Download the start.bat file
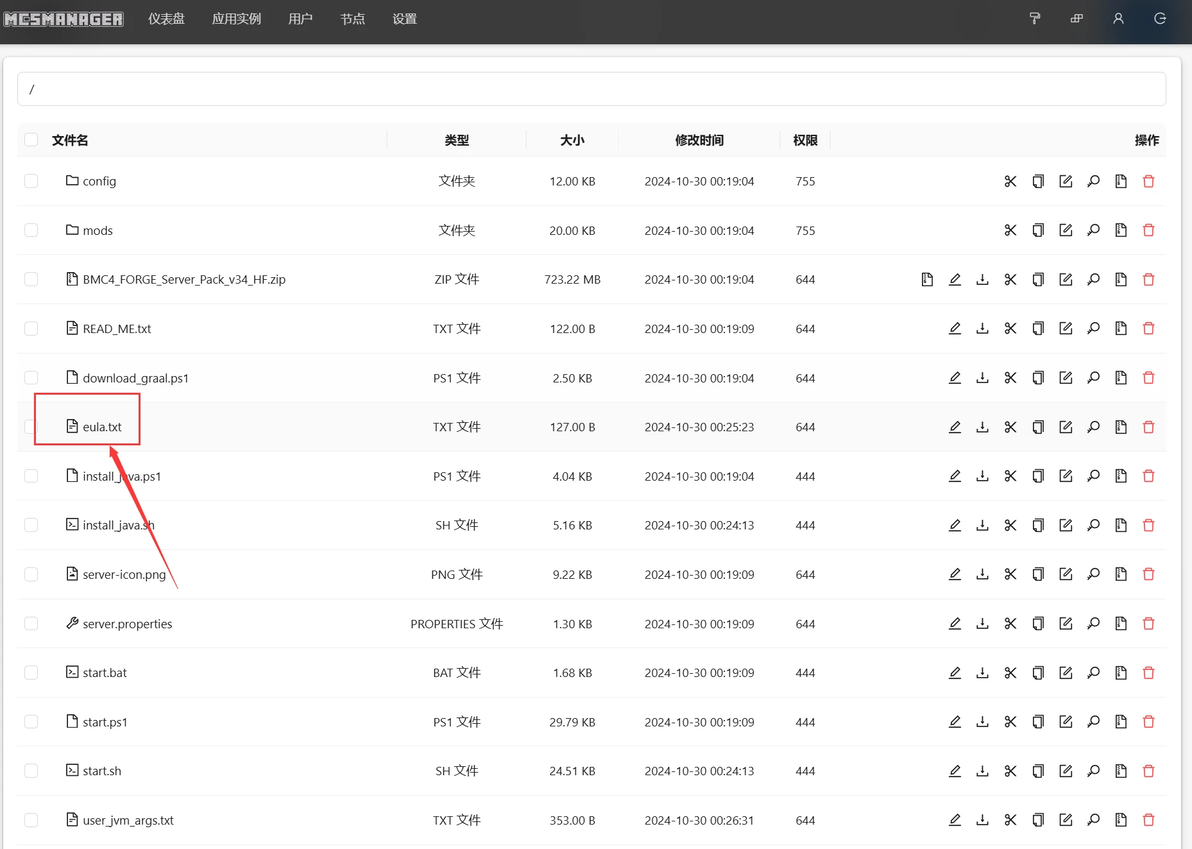The image size is (1192, 849). pos(982,673)
